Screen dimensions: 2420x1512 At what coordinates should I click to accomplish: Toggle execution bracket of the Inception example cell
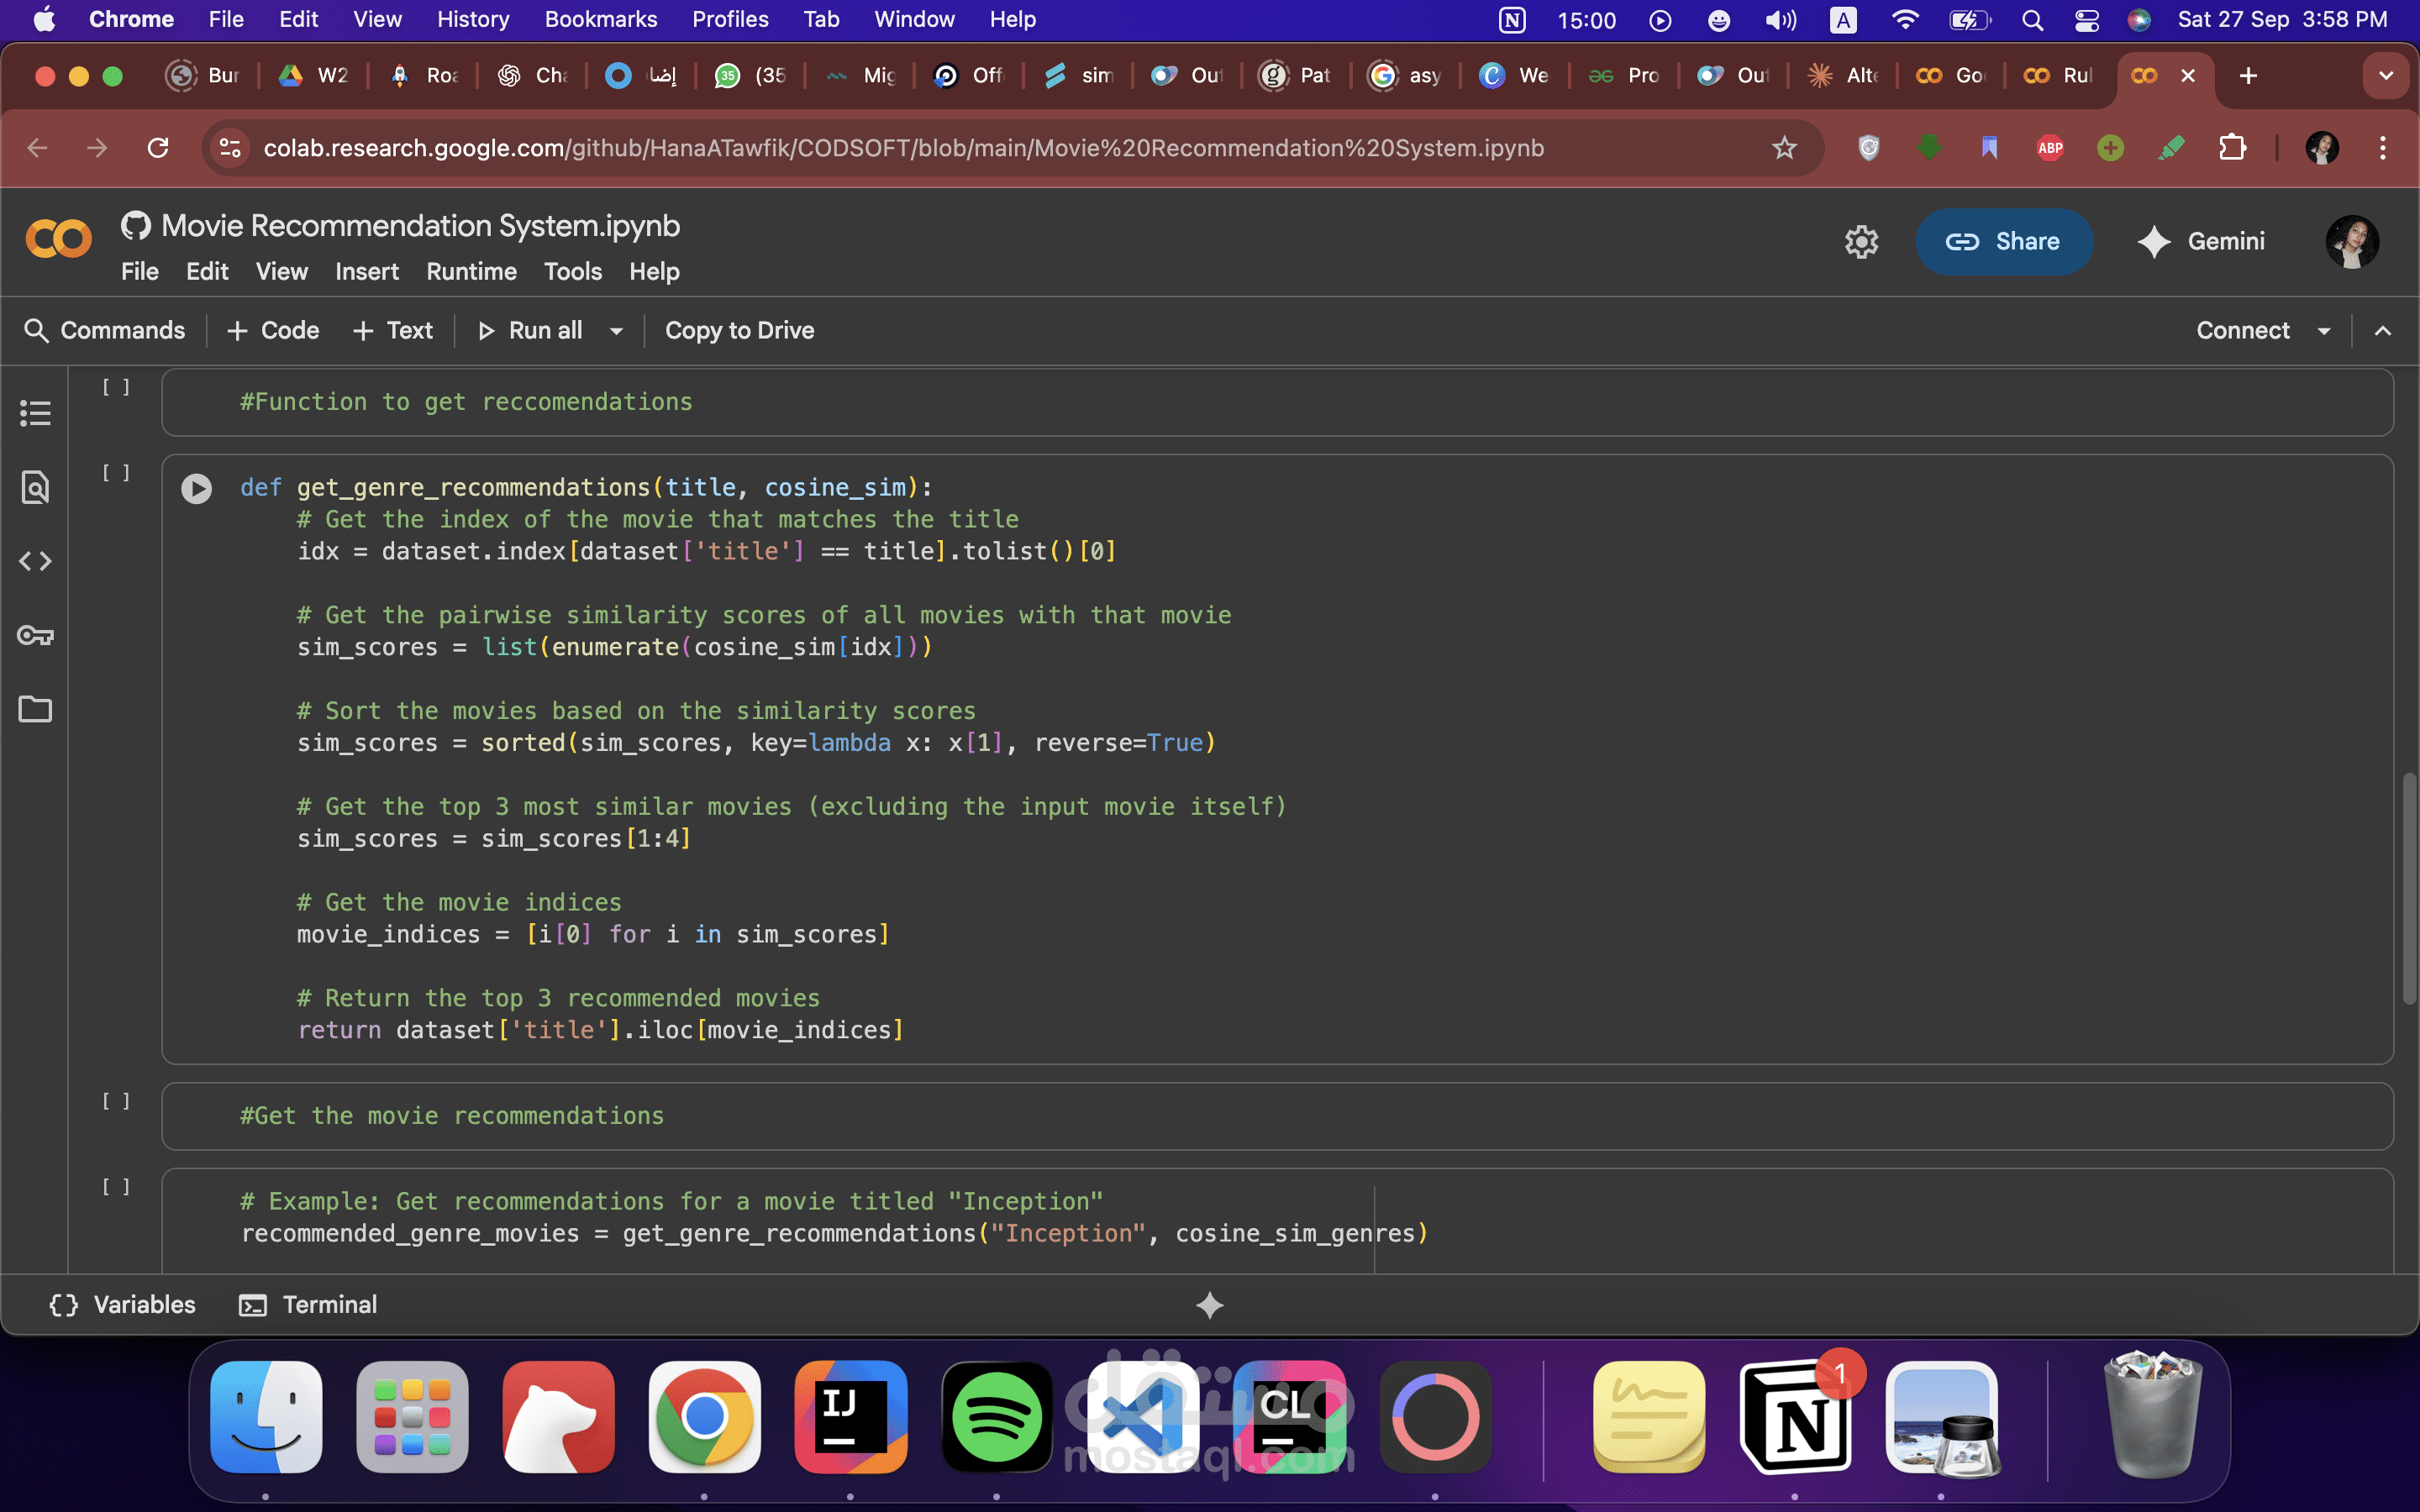[116, 1187]
